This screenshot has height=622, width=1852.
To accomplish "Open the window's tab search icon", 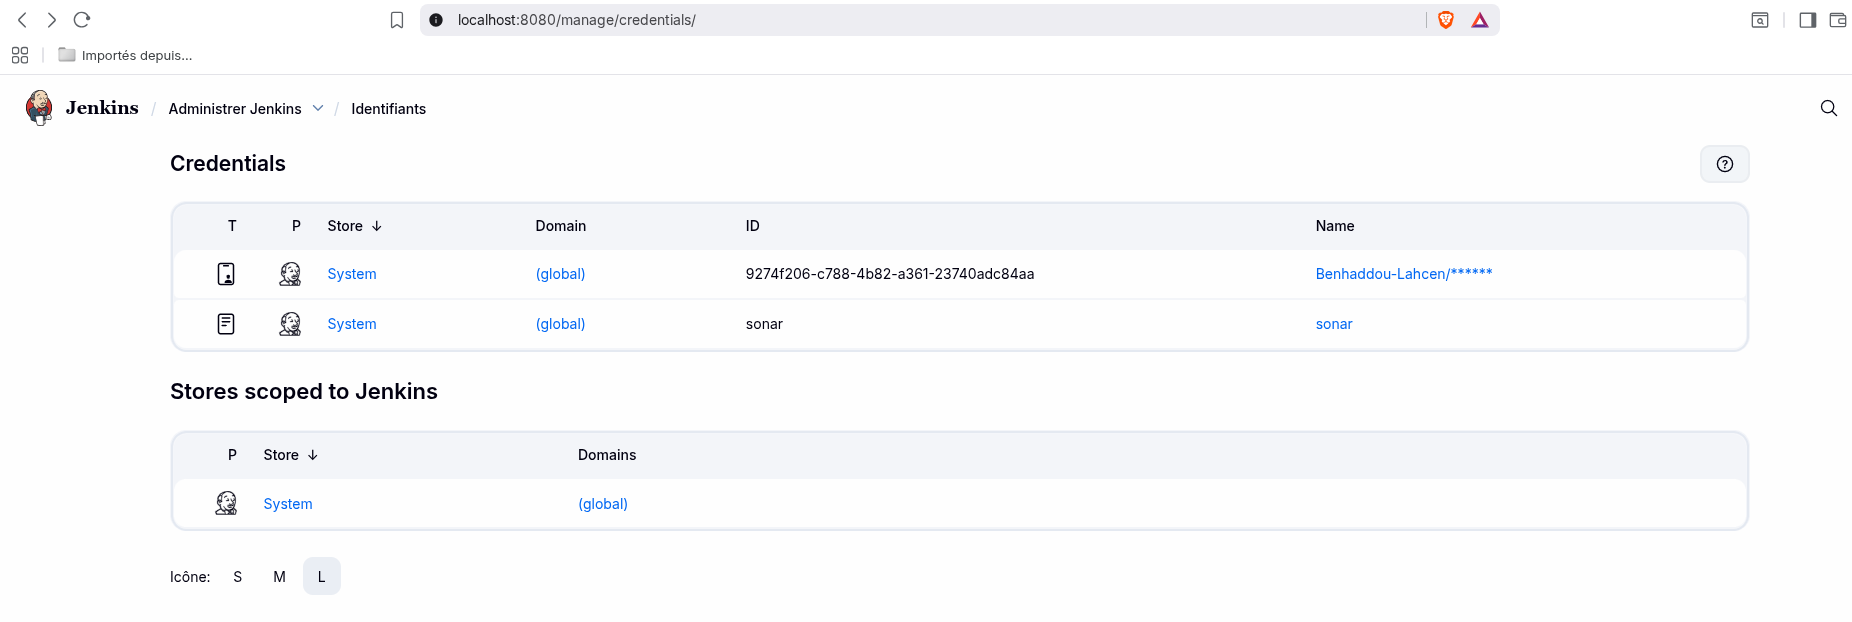I will [1760, 20].
